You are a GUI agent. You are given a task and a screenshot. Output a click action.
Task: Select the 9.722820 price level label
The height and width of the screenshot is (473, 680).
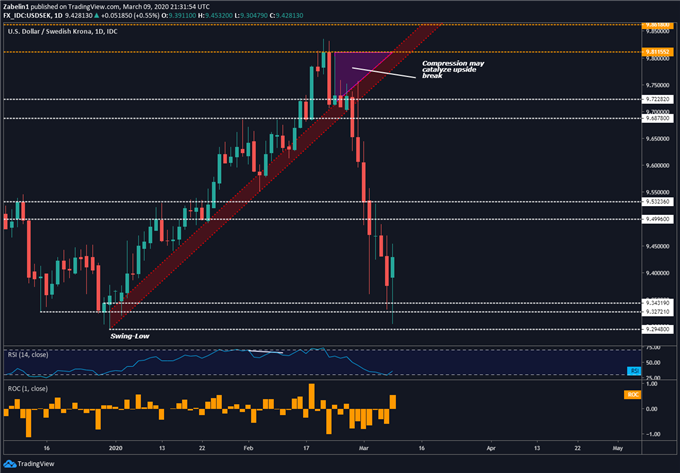[x=658, y=99]
